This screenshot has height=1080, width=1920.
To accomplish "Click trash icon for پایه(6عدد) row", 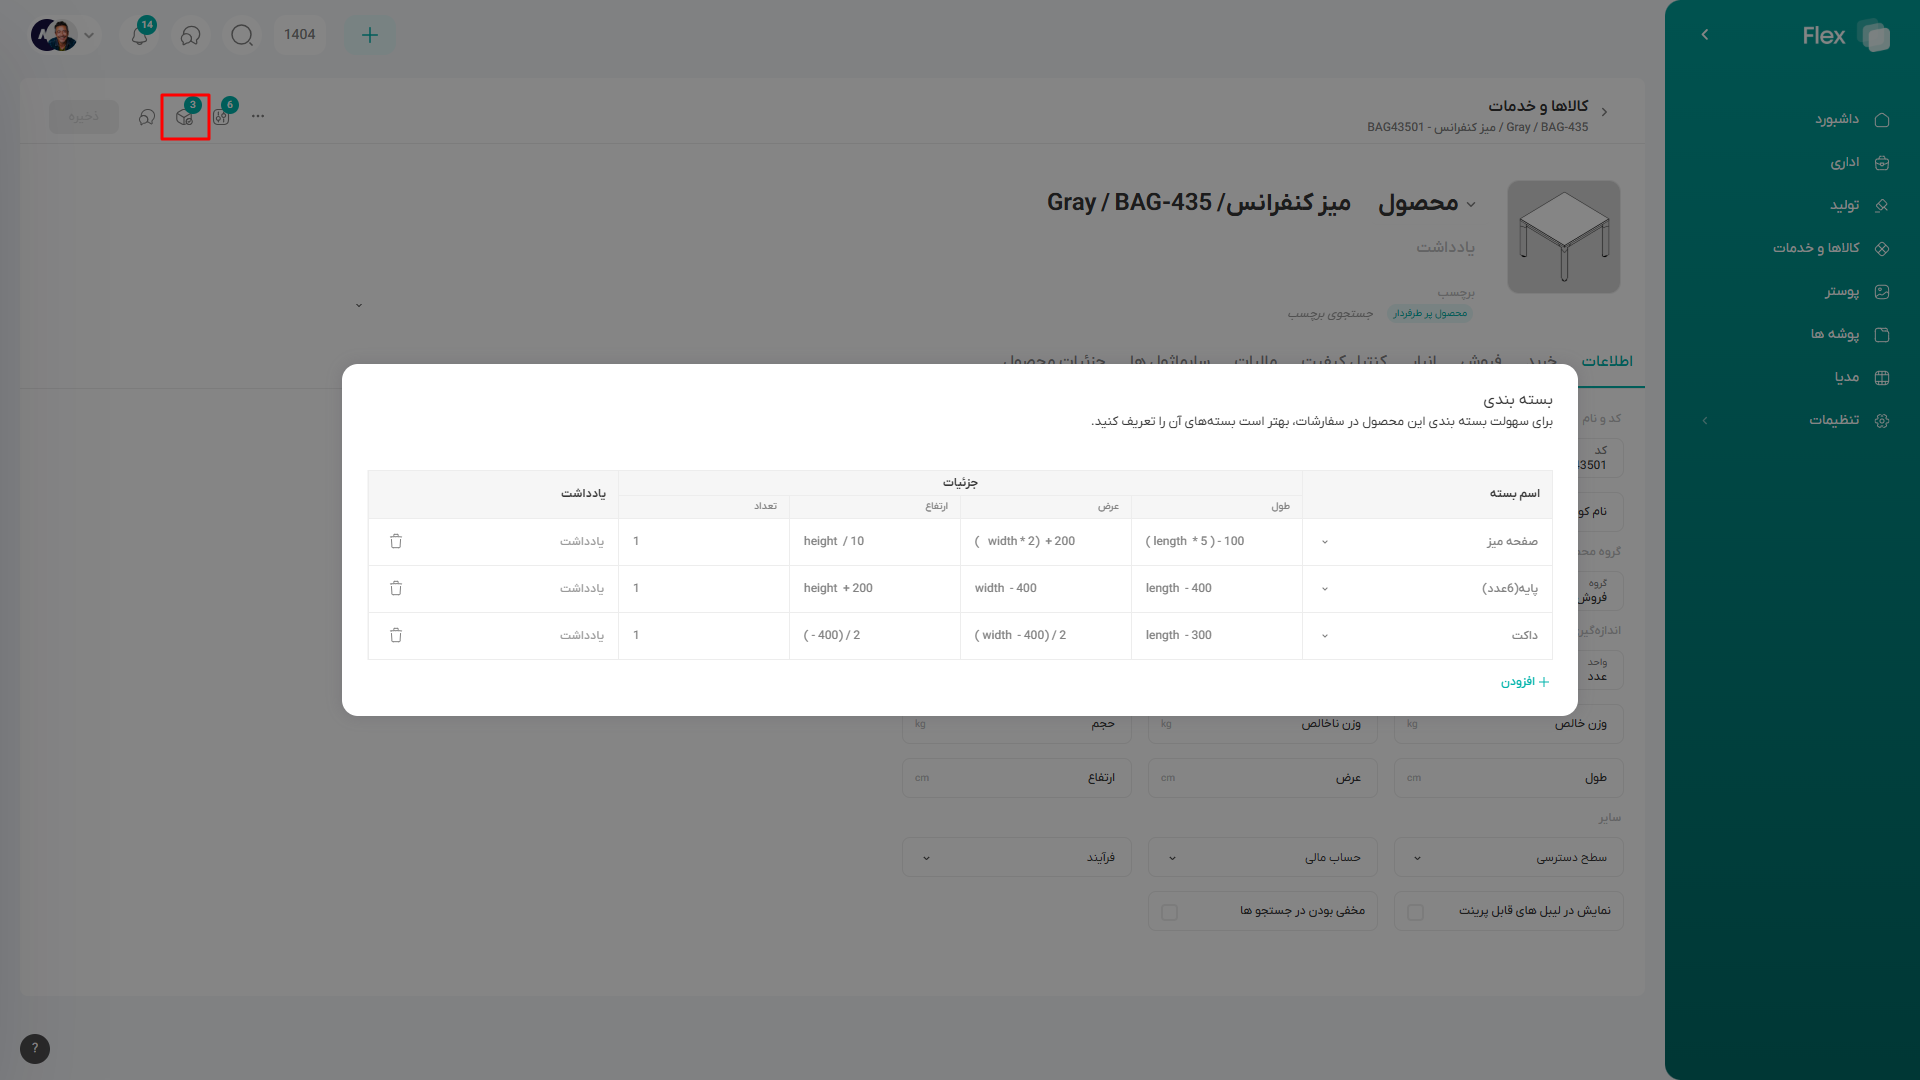I will click(396, 588).
